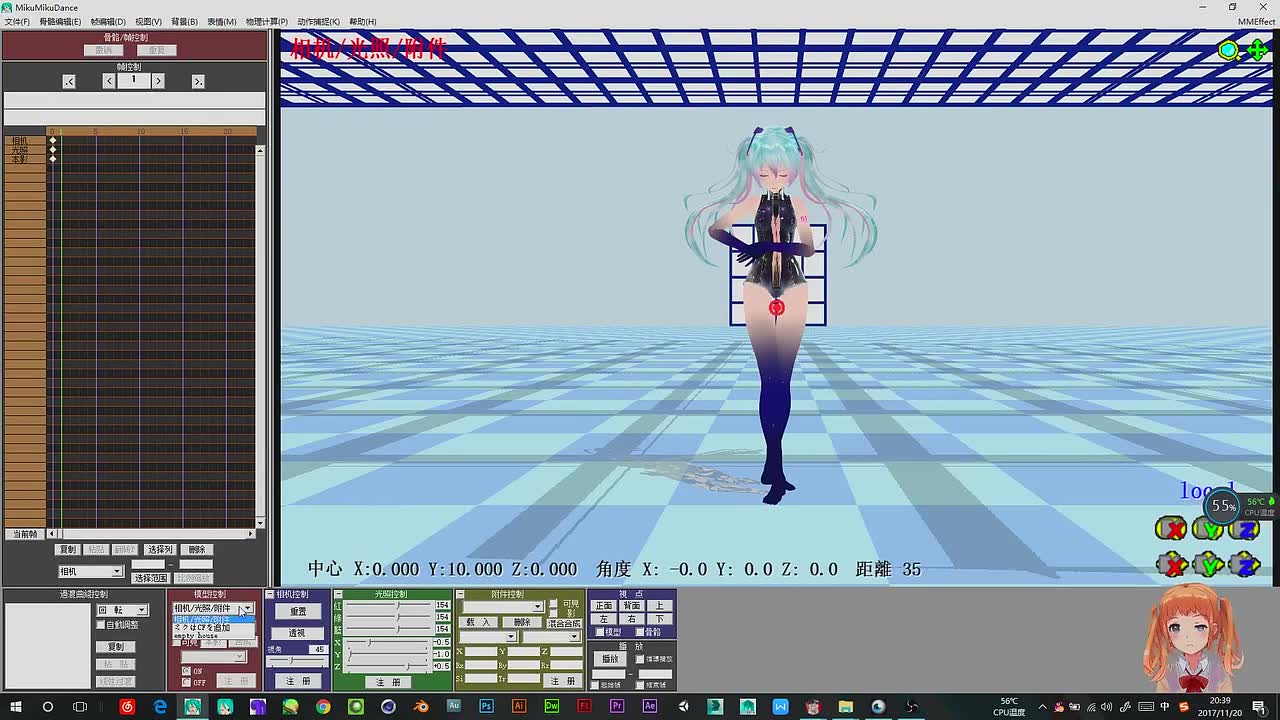The image size is (1280, 720).
Task: Jump to next keyframe with '>.' button
Action: [198, 81]
